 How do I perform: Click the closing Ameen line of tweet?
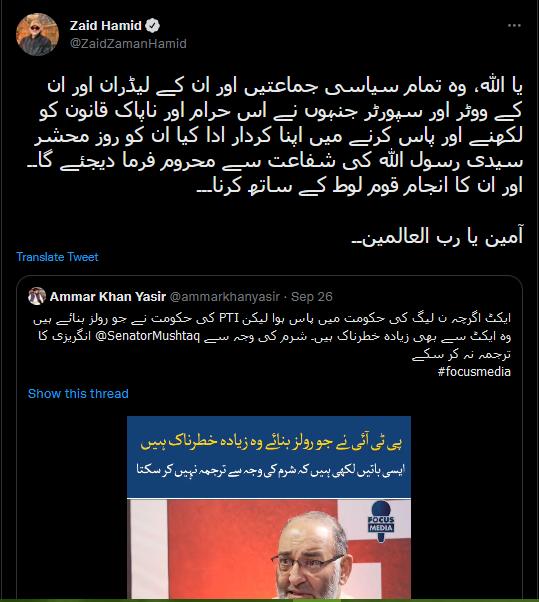click(438, 236)
